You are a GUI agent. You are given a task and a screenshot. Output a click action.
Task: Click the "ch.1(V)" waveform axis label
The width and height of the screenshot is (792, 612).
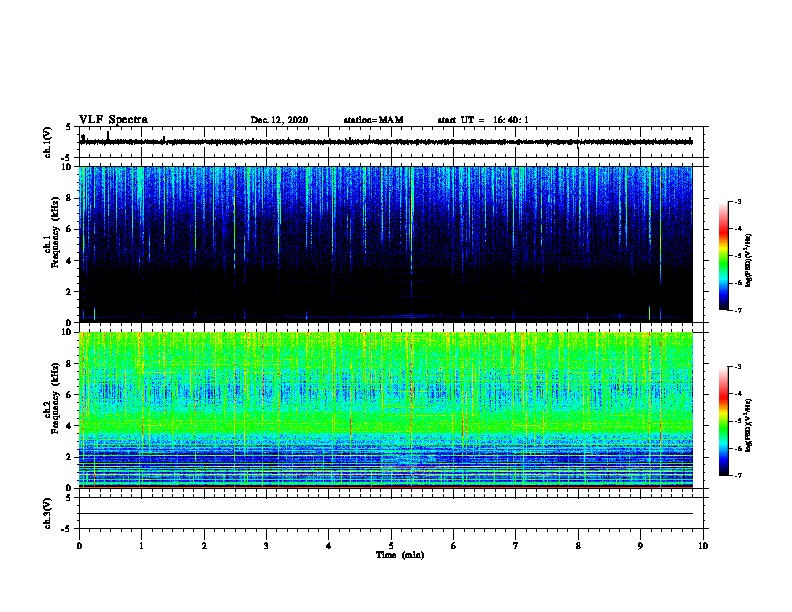[x=47, y=142]
